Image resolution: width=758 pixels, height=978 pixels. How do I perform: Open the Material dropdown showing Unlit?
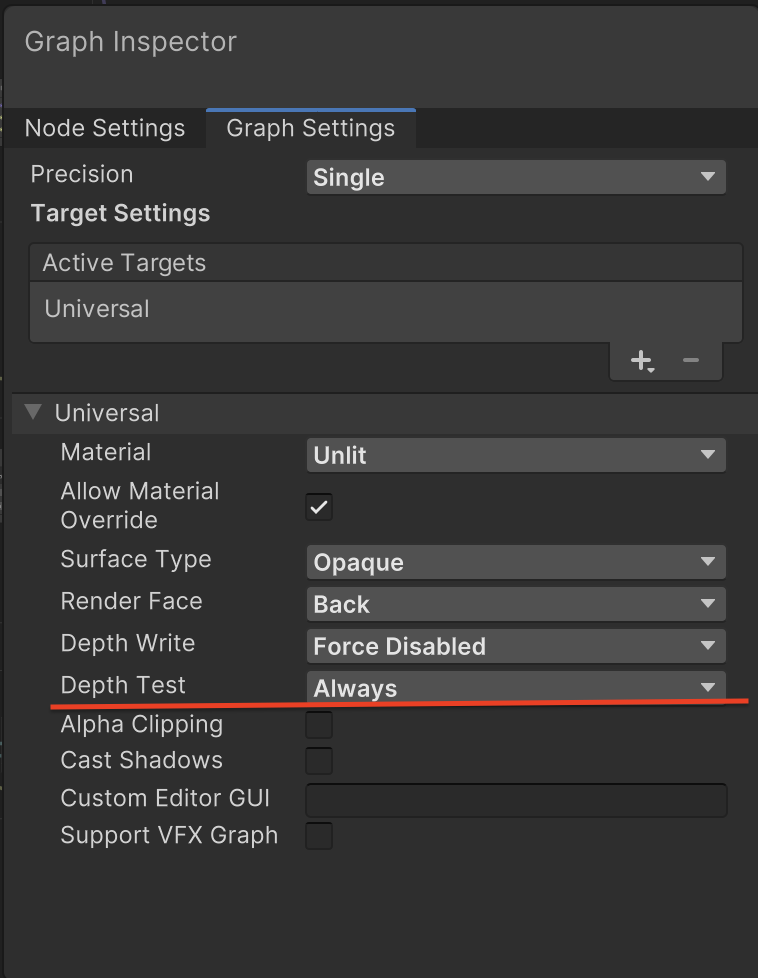(x=516, y=455)
